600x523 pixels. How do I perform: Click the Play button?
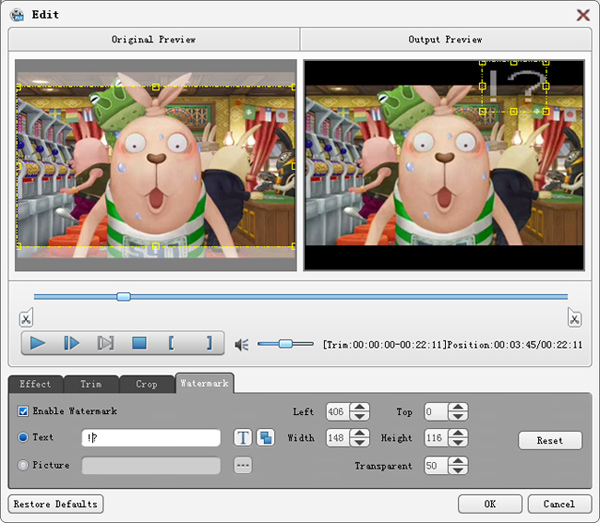pyautogui.click(x=38, y=343)
